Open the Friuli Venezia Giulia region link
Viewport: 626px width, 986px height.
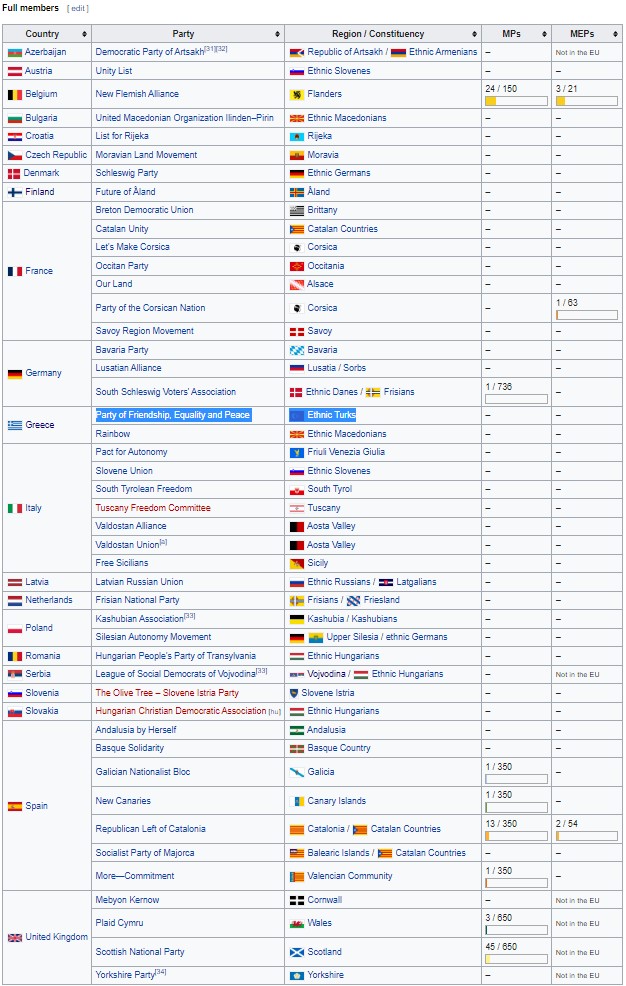346,452
